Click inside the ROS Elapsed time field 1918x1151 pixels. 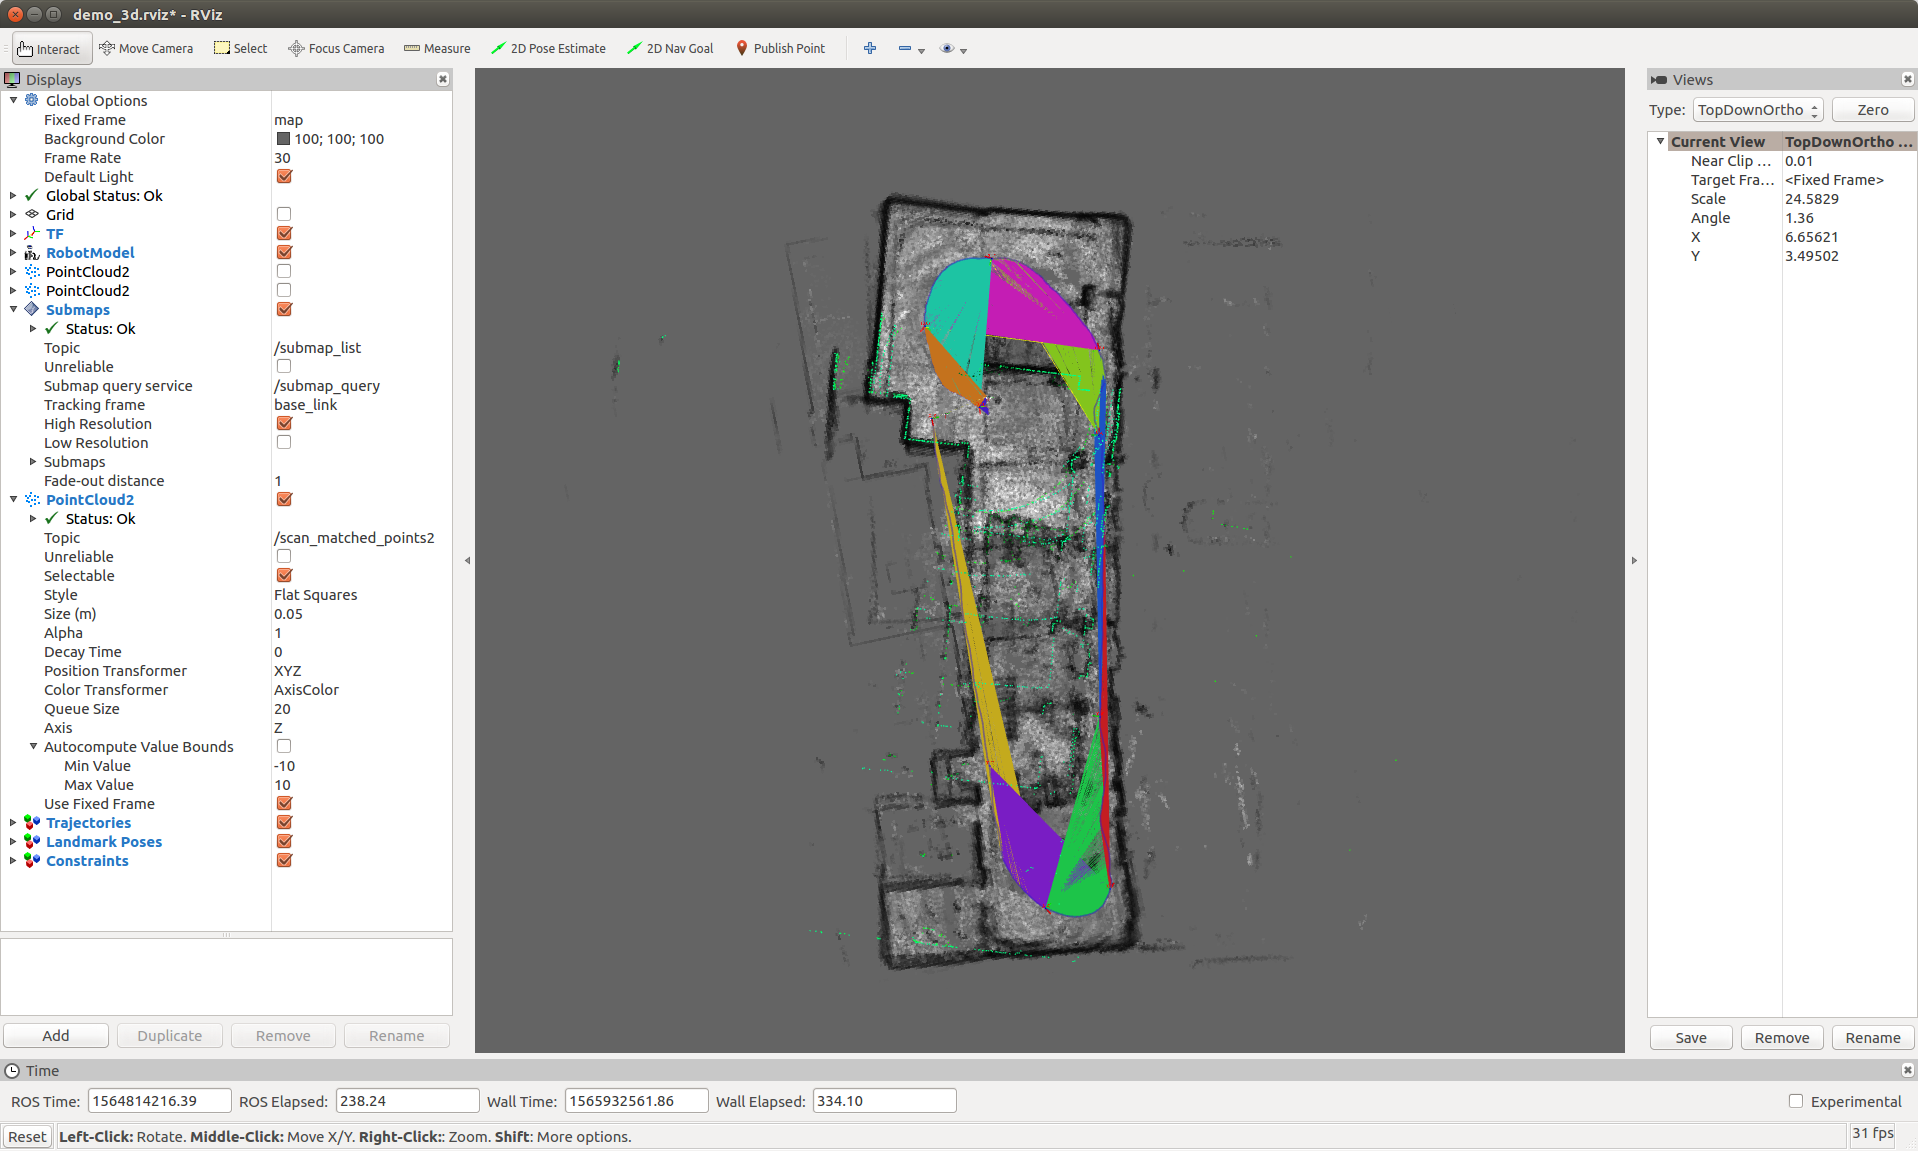(x=406, y=1100)
